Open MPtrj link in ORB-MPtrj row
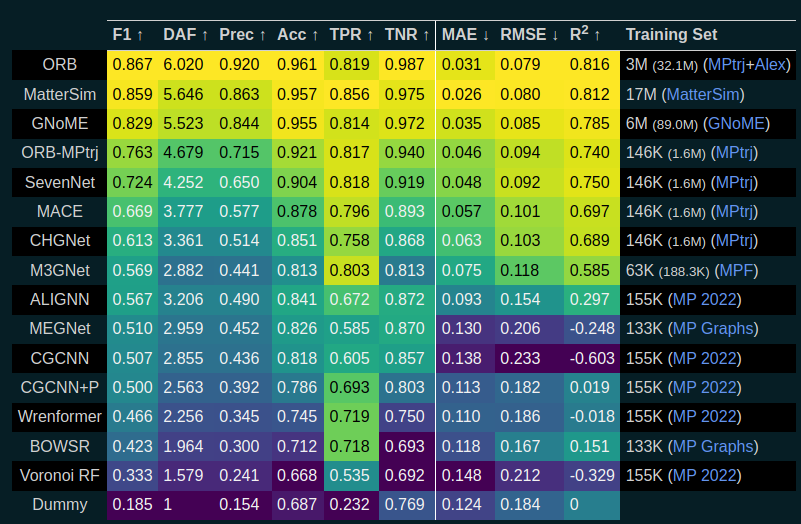The image size is (801, 524). (x=734, y=153)
